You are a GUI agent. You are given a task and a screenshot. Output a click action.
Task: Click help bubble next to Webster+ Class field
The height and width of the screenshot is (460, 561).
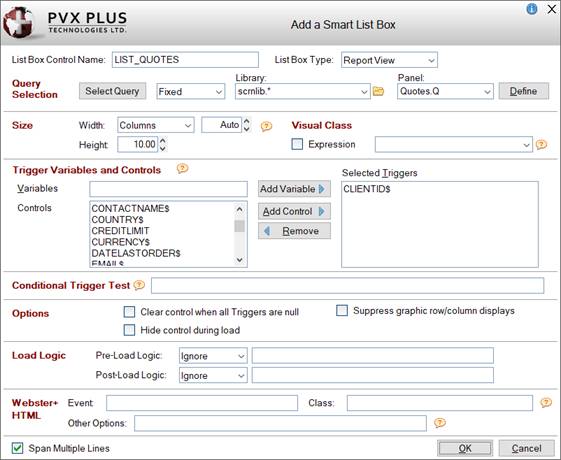point(546,403)
